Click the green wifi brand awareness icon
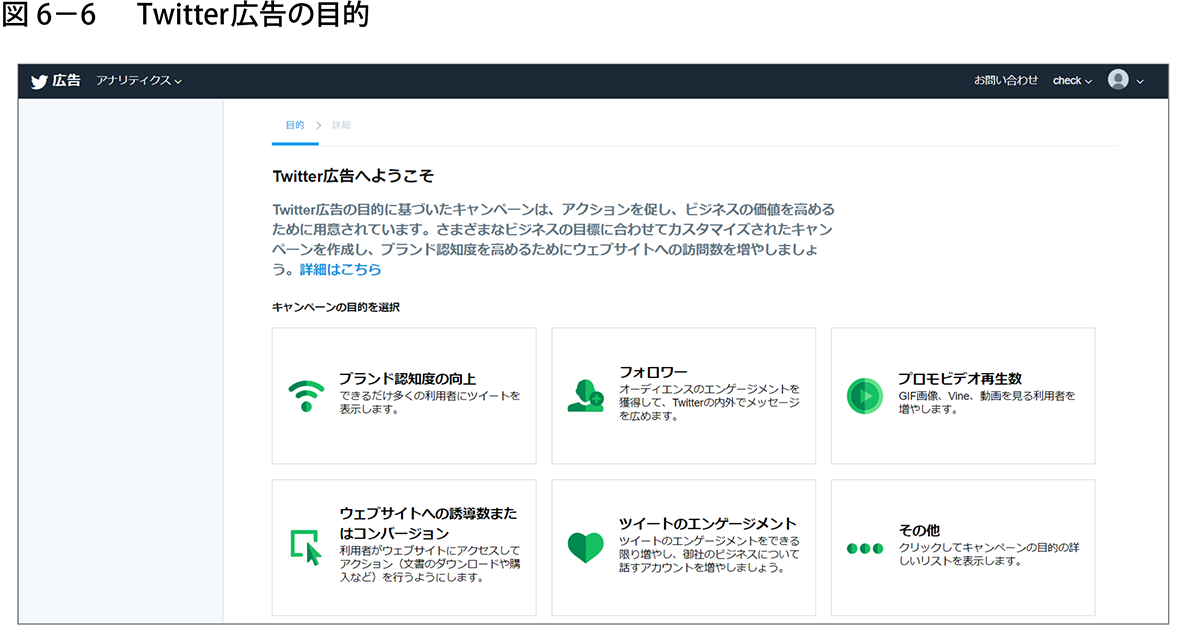 (306, 396)
